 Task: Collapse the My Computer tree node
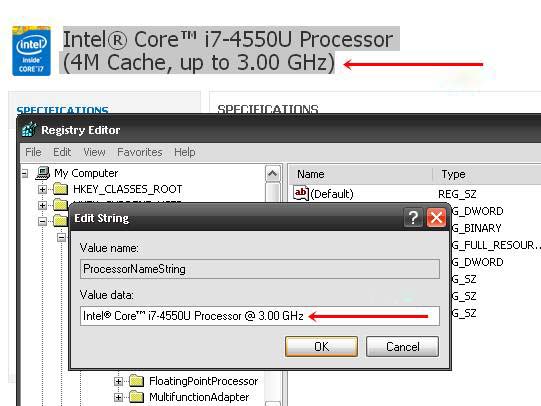point(24,173)
